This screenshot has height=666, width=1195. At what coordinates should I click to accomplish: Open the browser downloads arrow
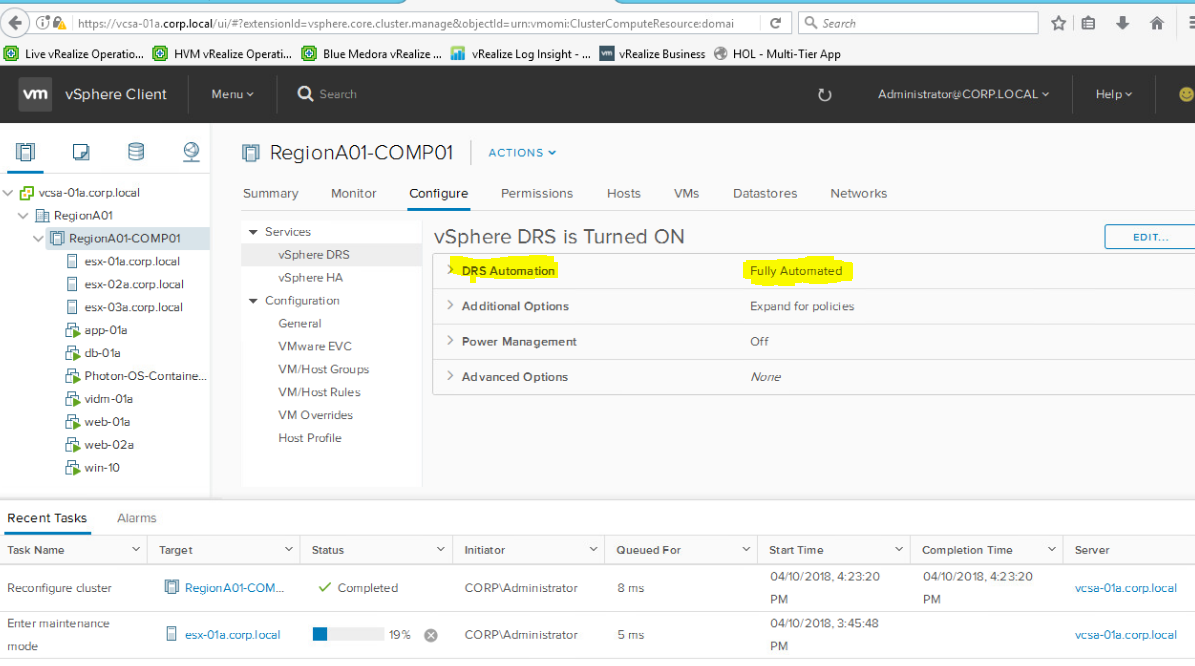pyautogui.click(x=1122, y=23)
